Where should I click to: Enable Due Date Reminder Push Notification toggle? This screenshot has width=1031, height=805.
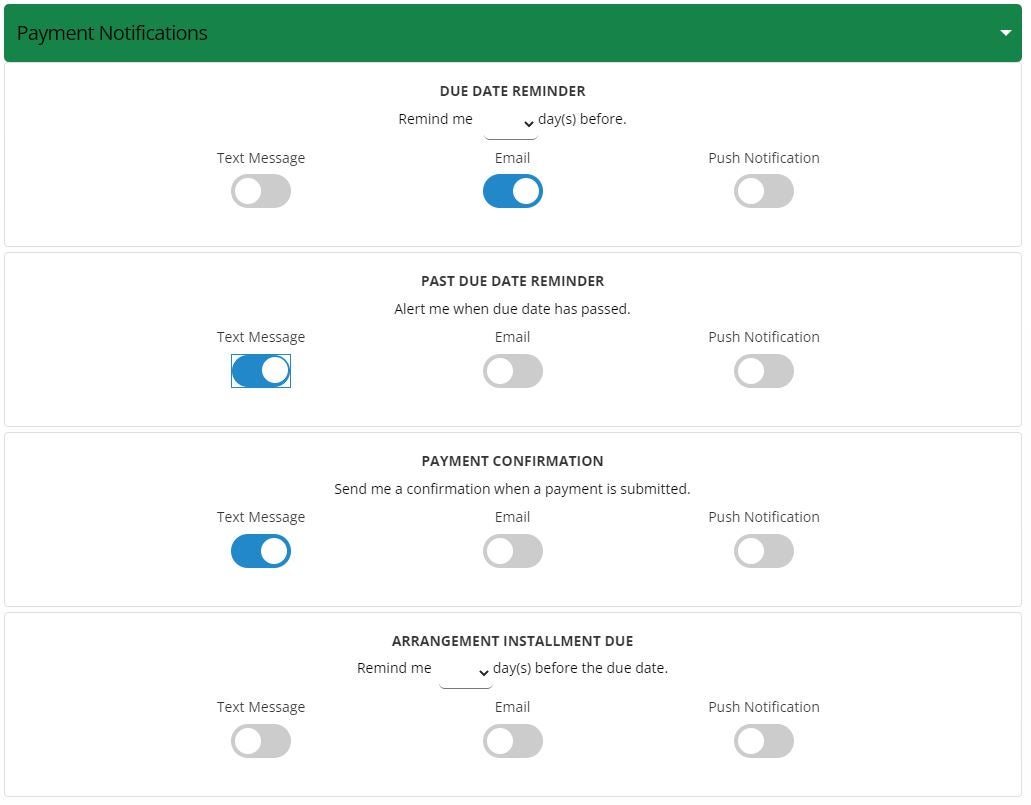coord(764,191)
